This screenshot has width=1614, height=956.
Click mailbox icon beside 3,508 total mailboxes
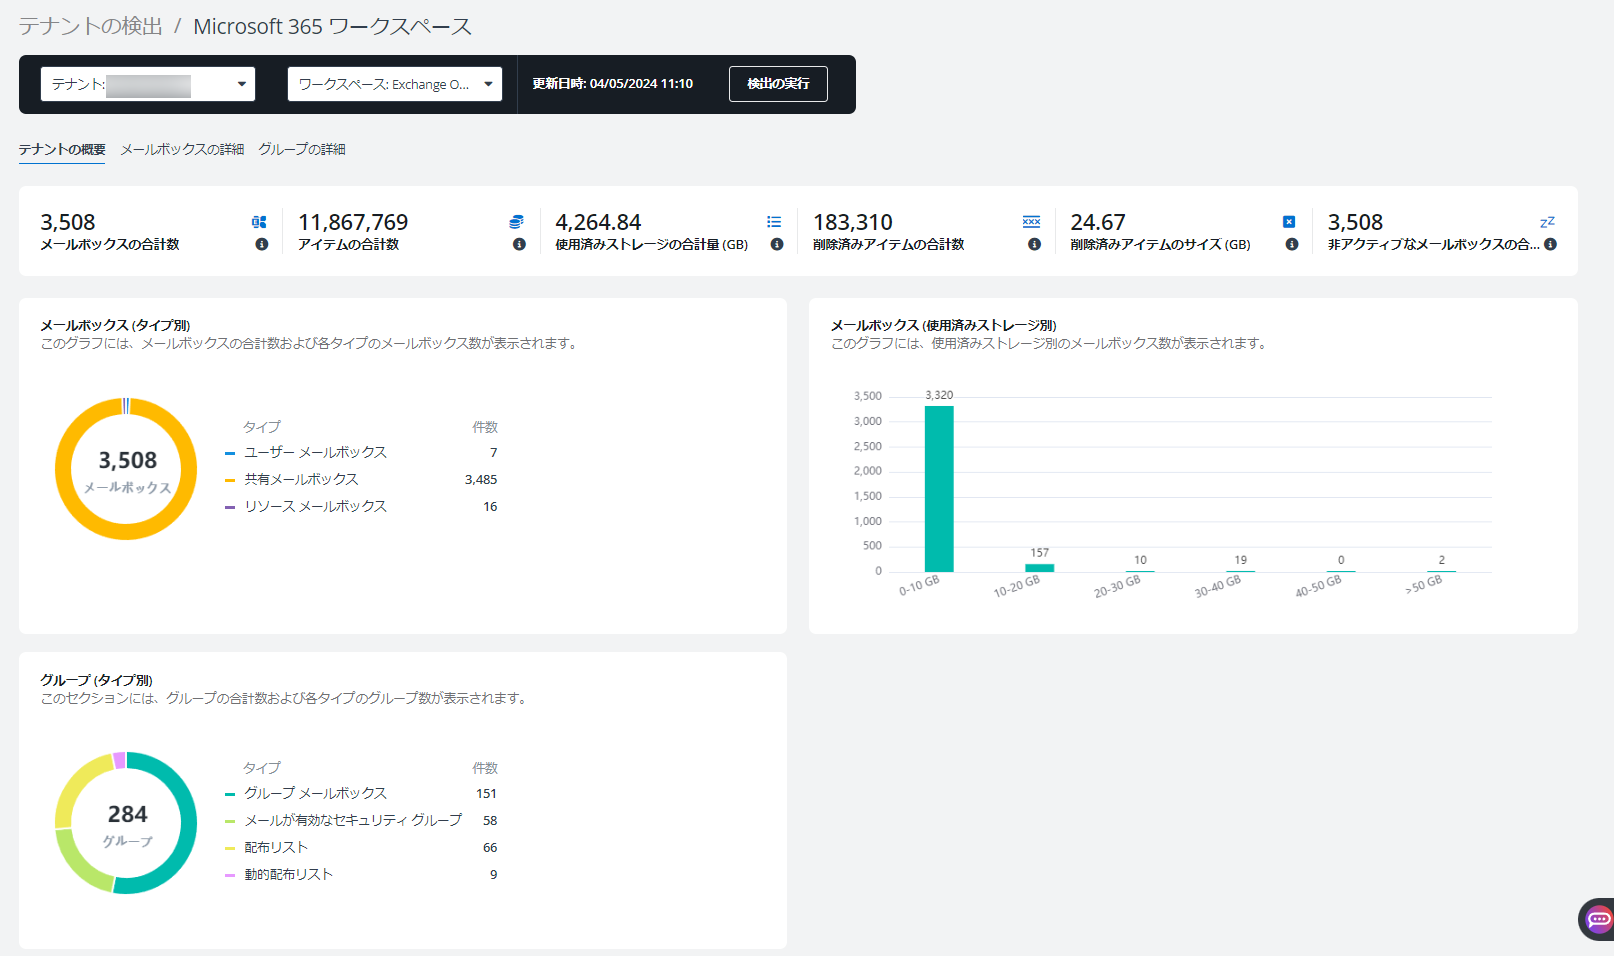pyautogui.click(x=259, y=222)
